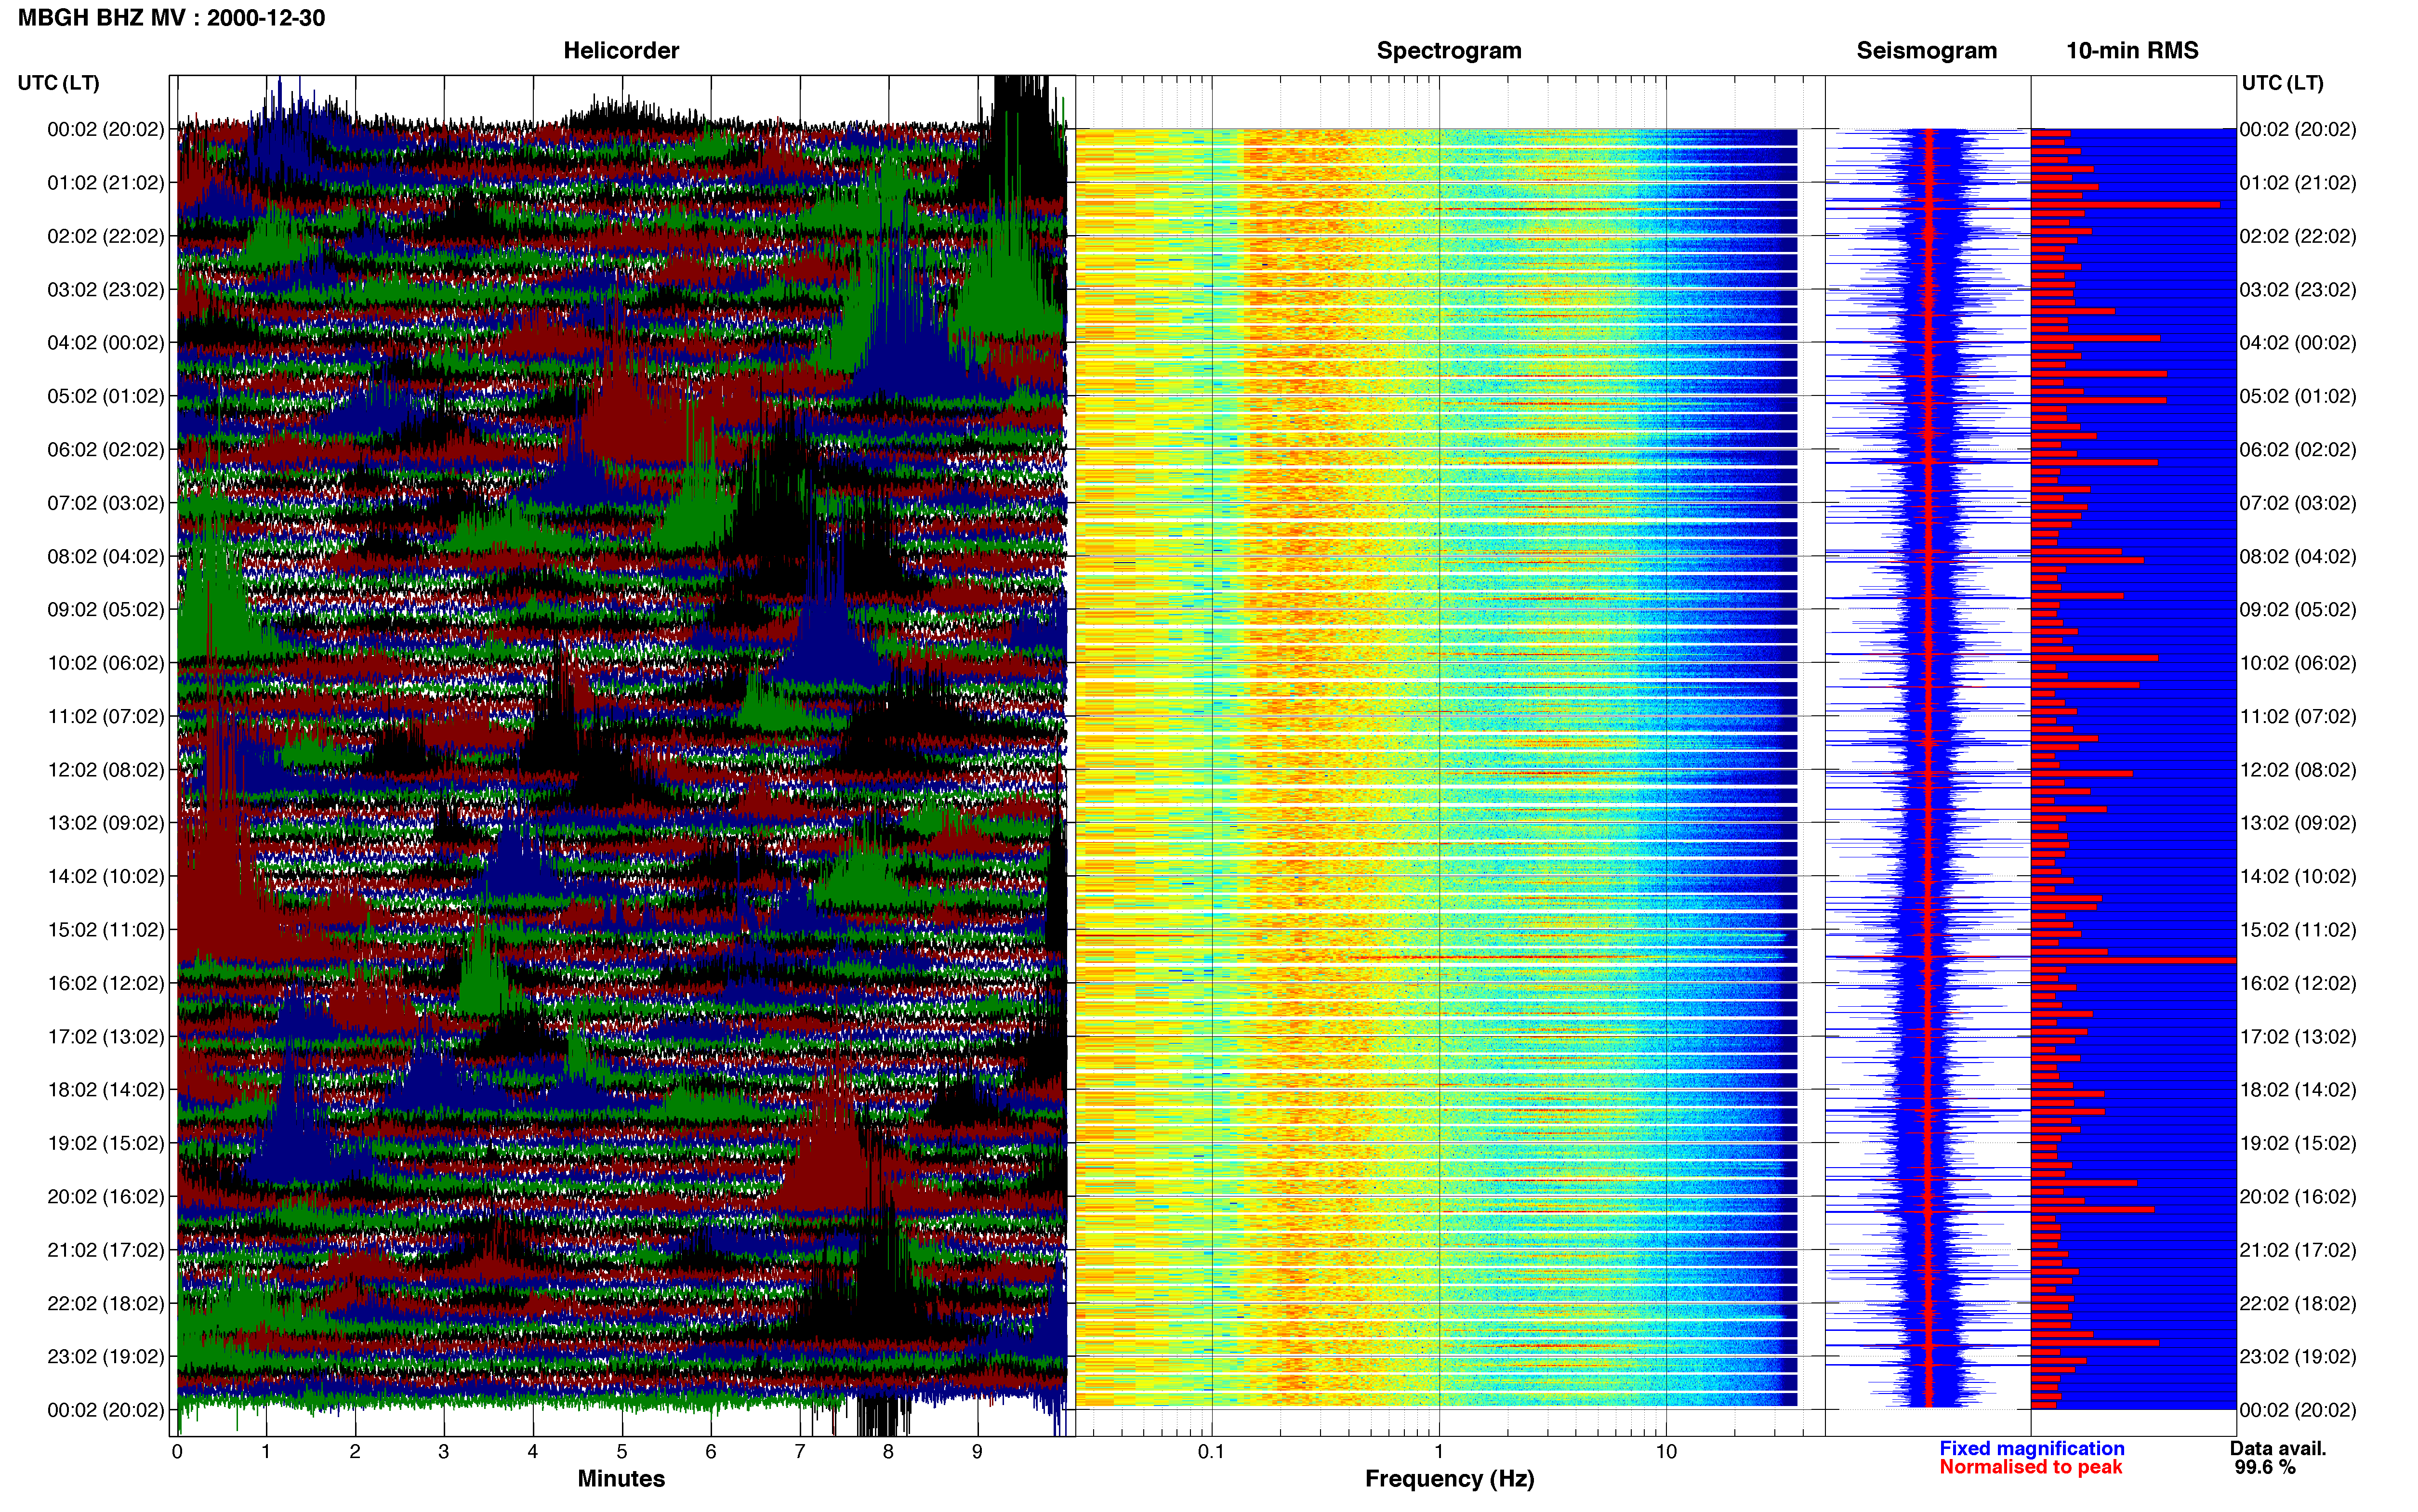Click the right '04:02 (00:02)' time label

[2298, 343]
